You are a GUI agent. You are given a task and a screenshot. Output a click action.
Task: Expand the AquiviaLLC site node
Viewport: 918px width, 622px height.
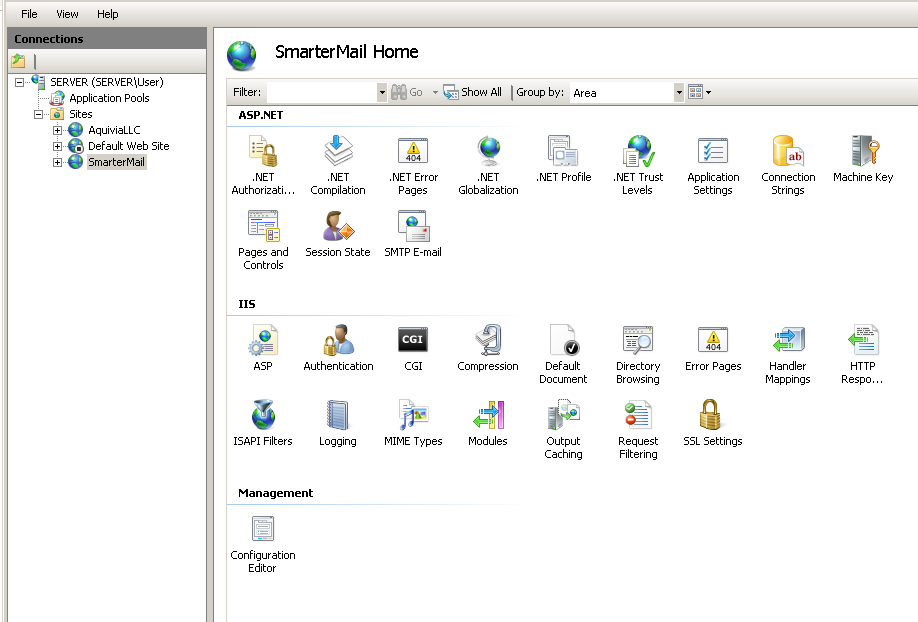tap(58, 130)
